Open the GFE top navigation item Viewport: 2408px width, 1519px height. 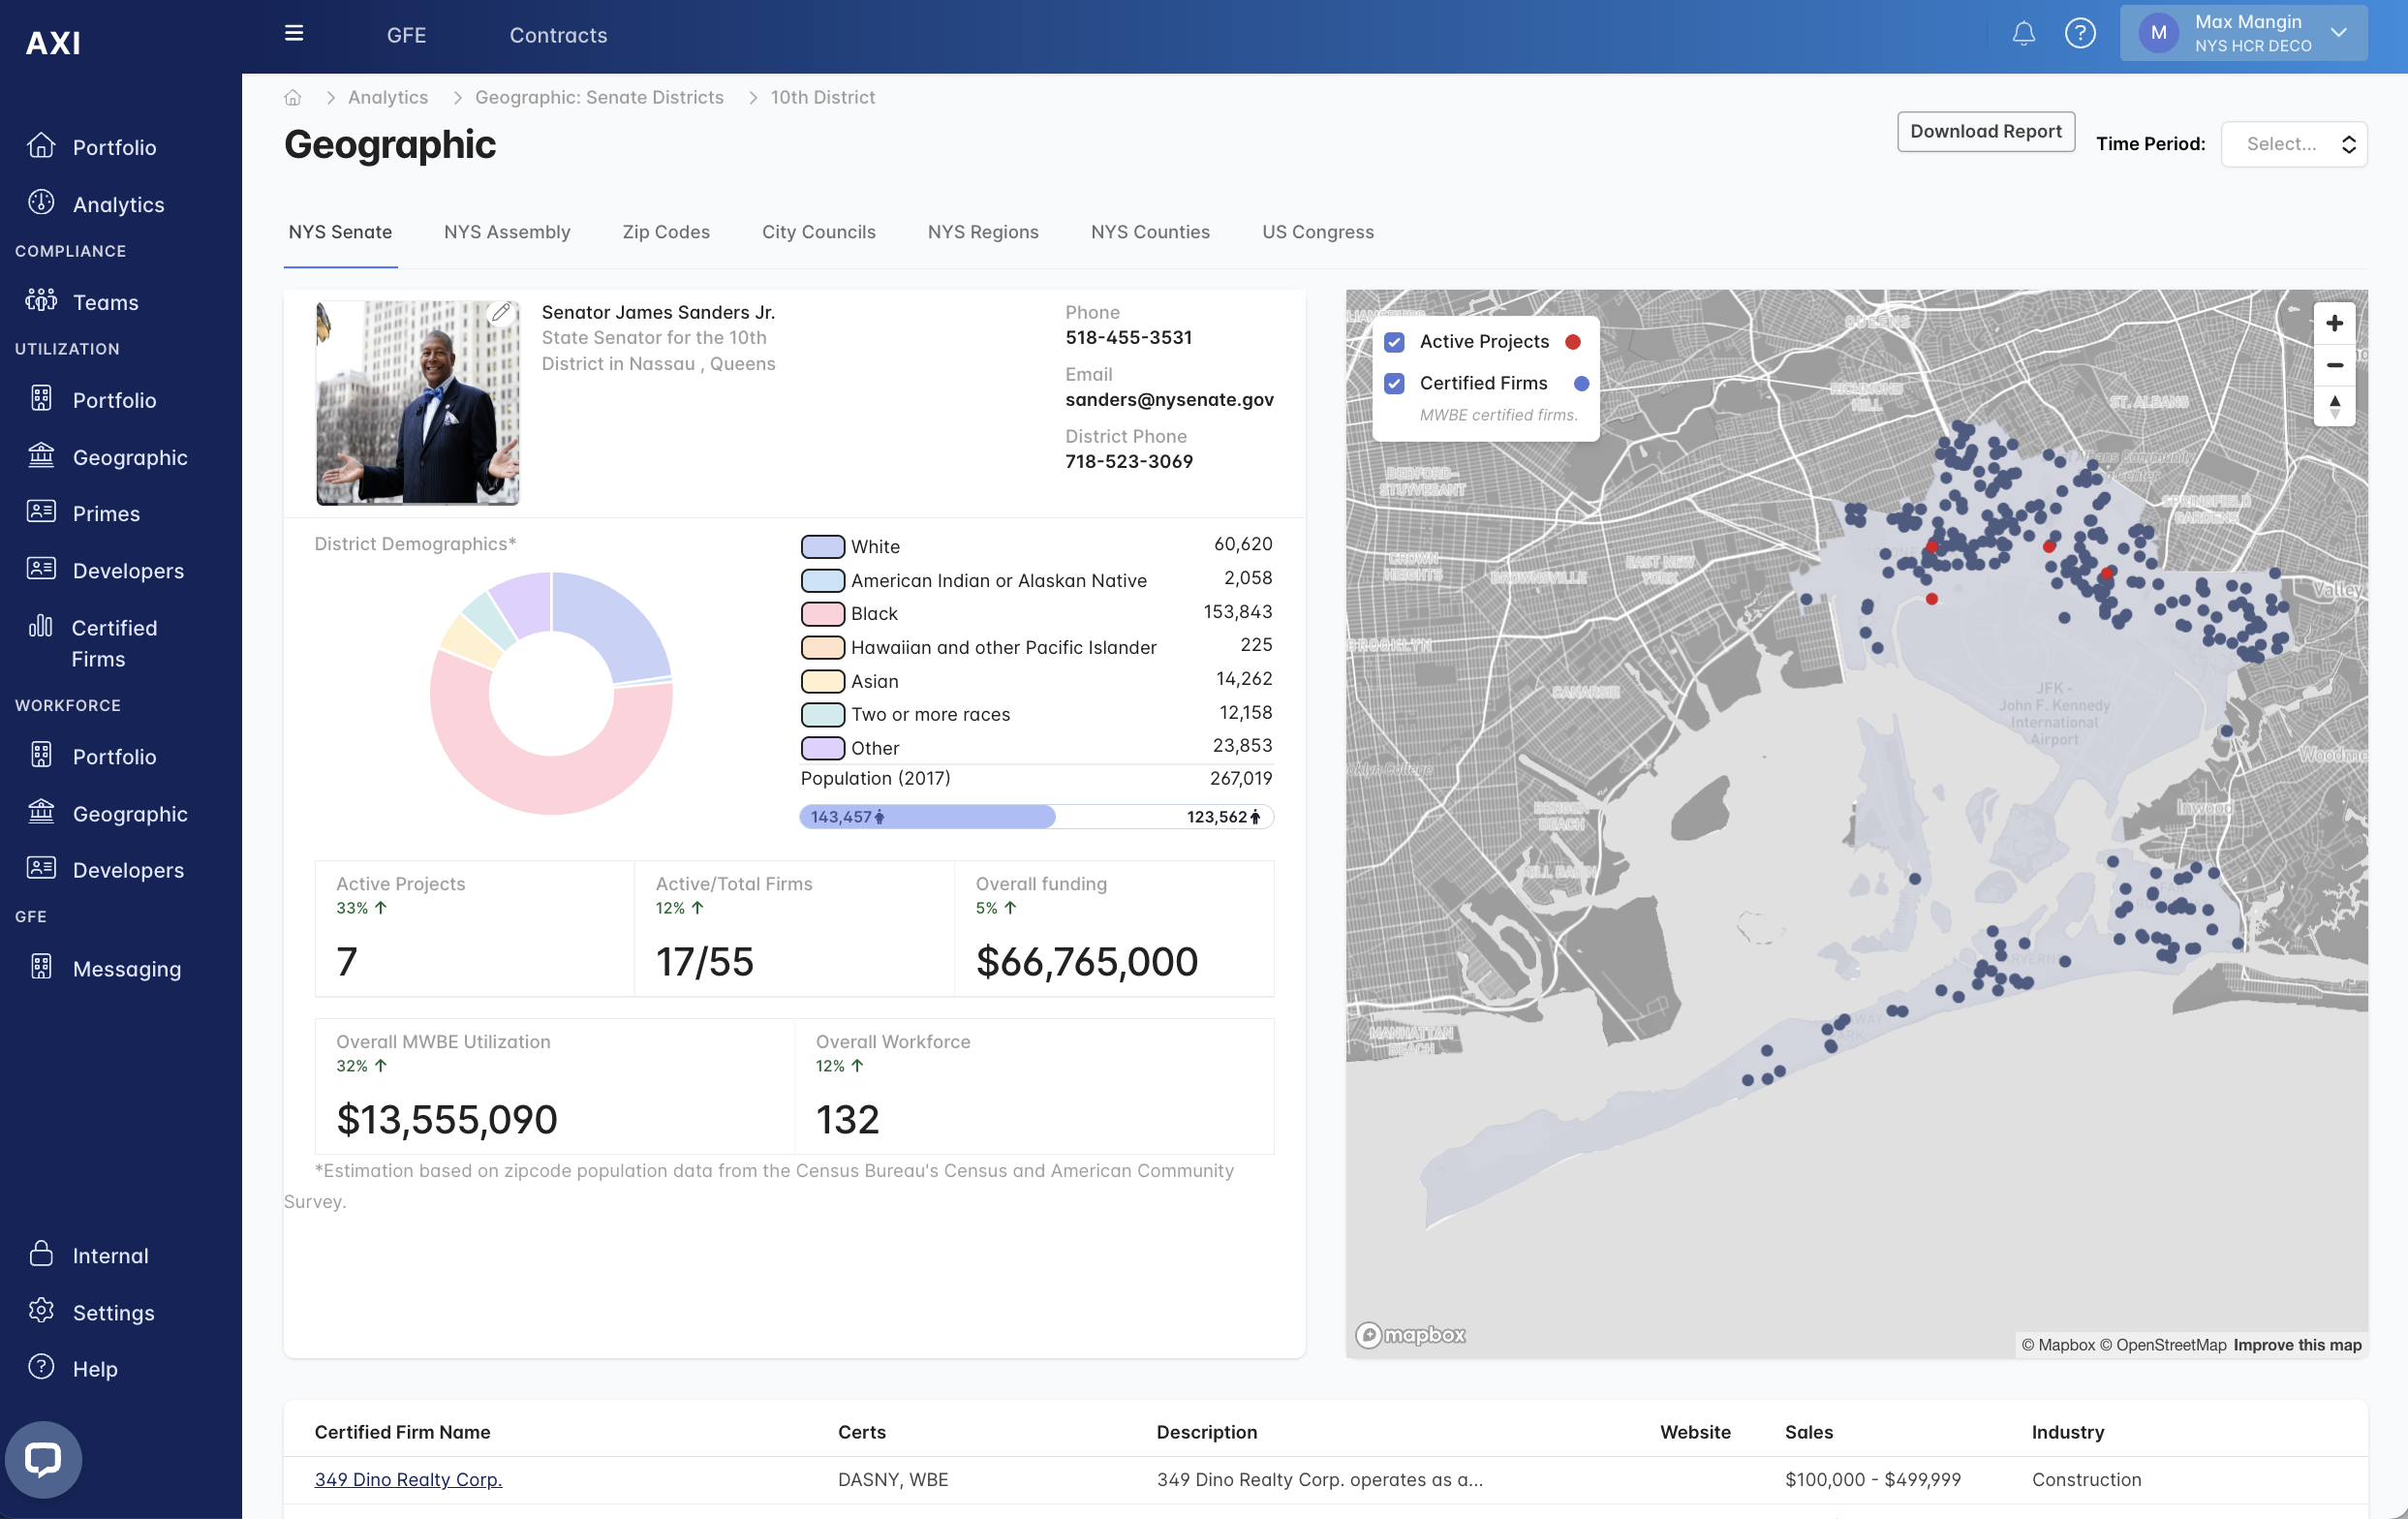pos(406,35)
